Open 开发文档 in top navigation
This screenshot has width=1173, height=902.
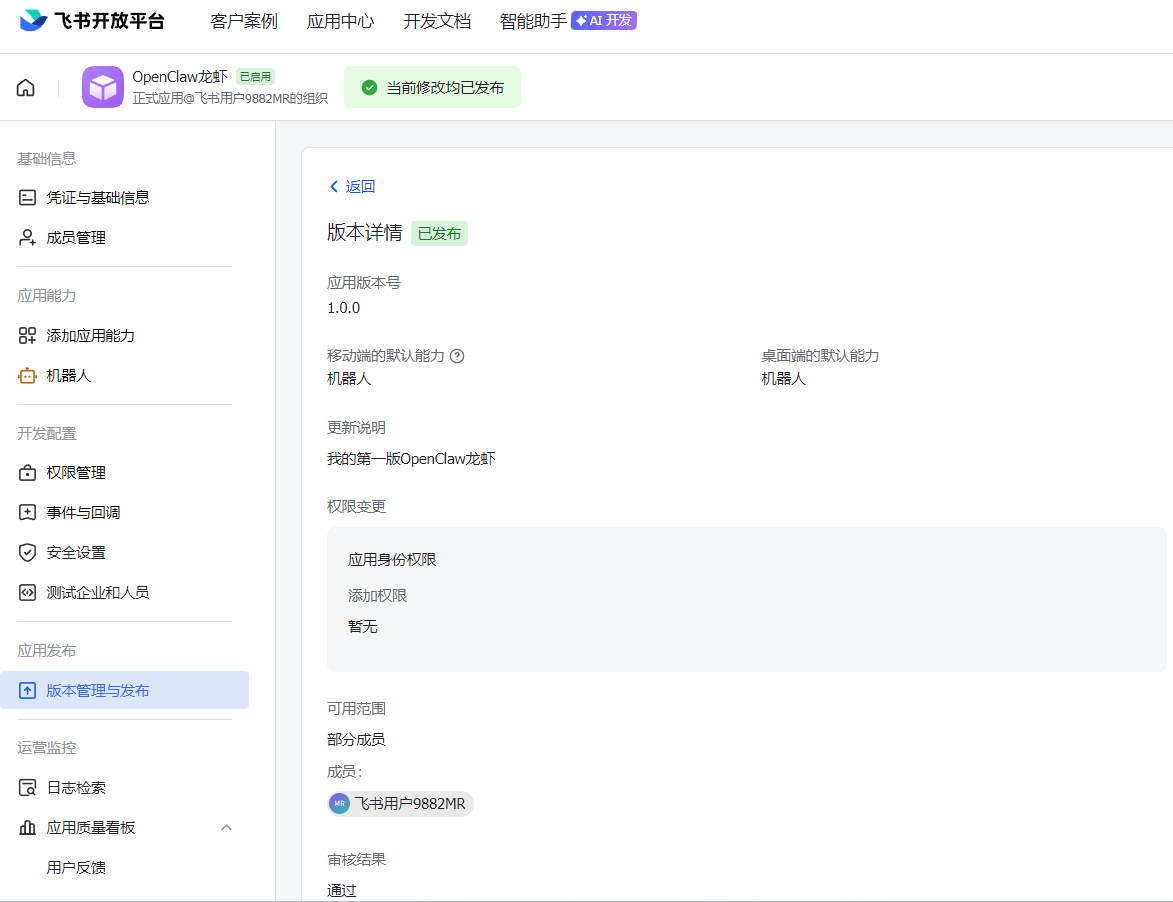tap(436, 21)
